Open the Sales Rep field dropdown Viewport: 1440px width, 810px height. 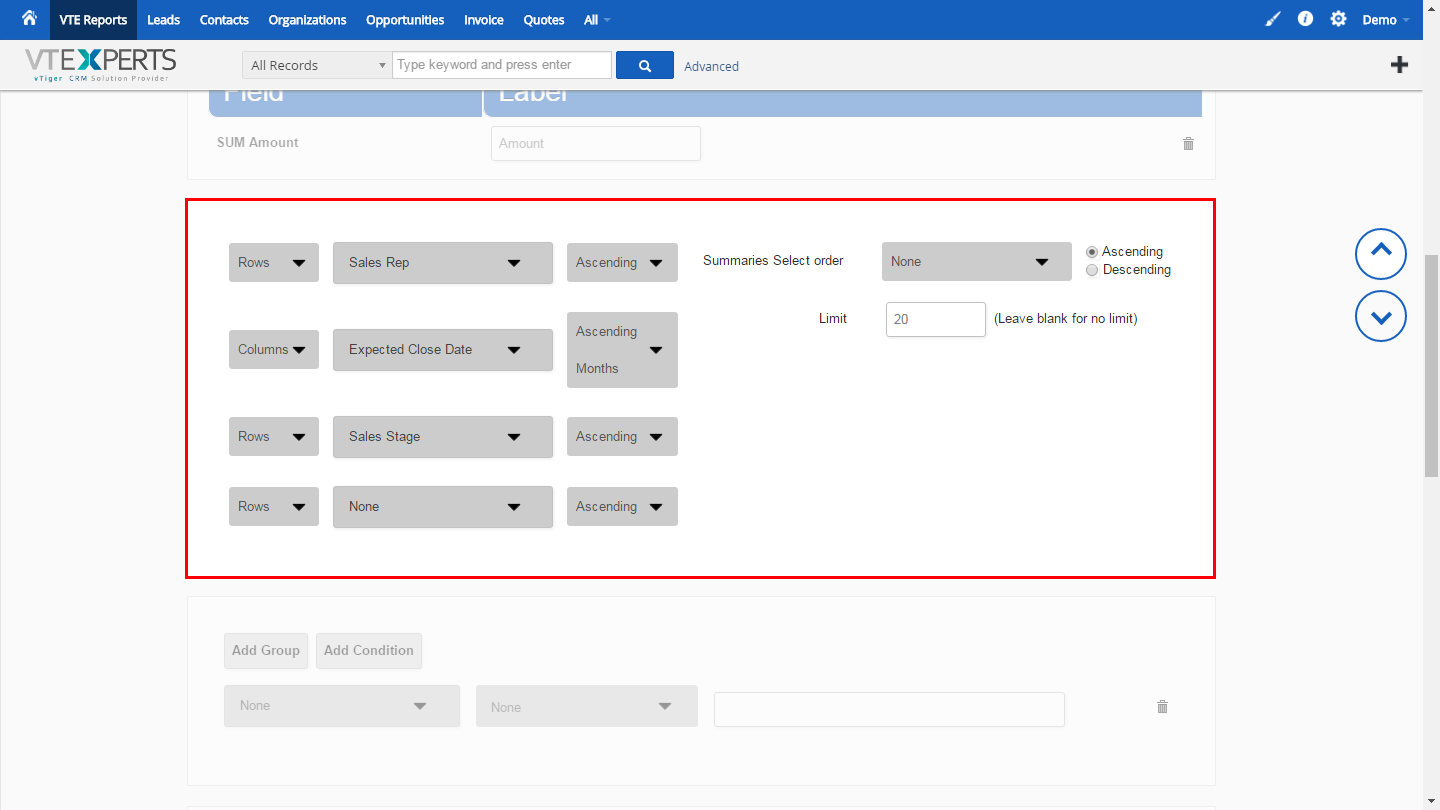pyautogui.click(x=443, y=262)
